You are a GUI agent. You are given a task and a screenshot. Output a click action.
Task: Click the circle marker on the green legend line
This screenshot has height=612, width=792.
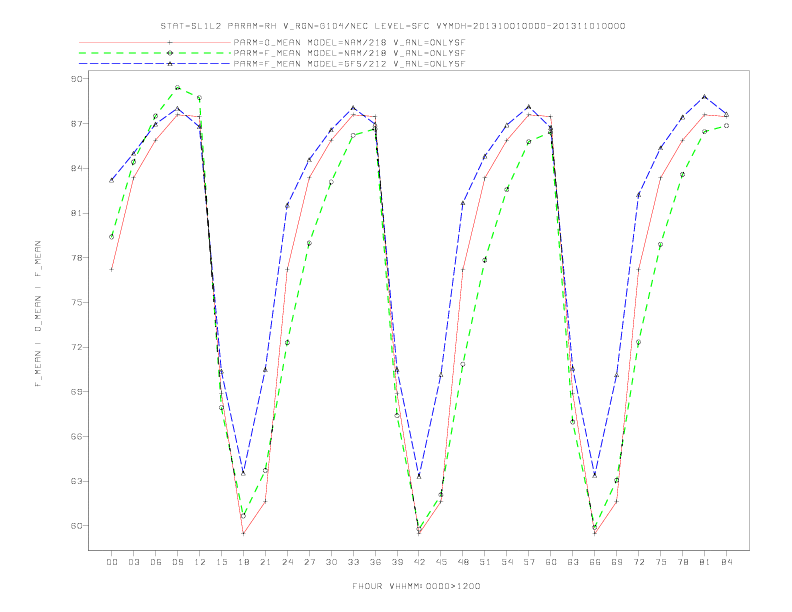170,53
